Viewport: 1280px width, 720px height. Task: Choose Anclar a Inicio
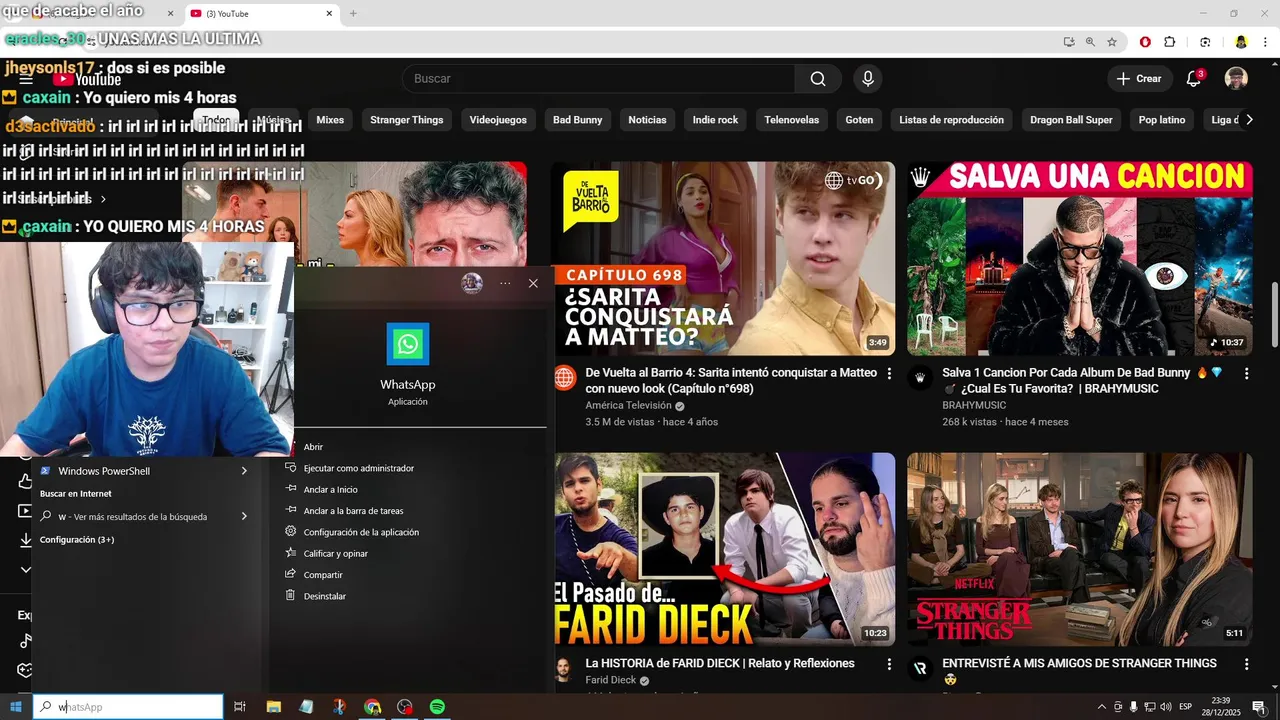330,490
